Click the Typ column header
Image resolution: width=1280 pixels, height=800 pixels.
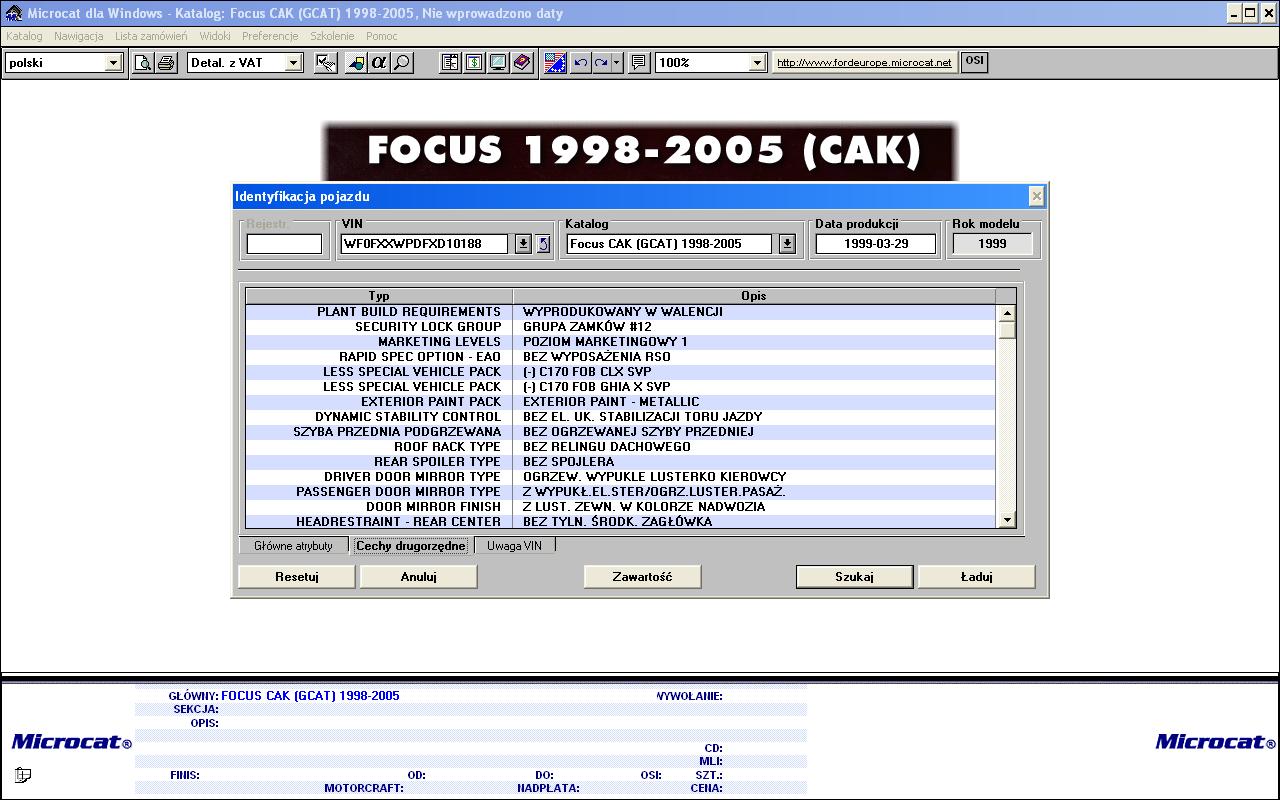[379, 296]
